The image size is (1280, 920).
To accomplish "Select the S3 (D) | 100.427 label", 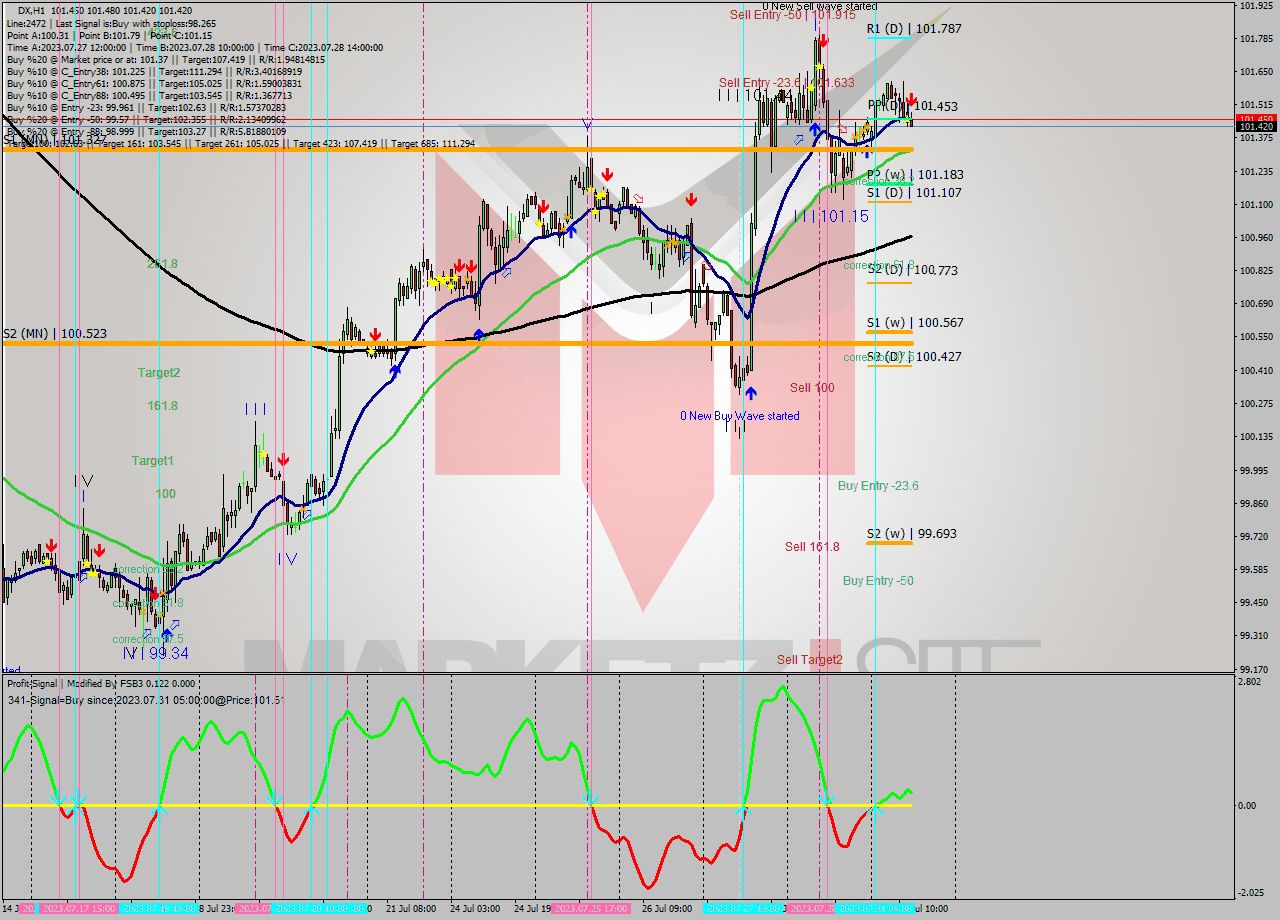I will coord(914,357).
